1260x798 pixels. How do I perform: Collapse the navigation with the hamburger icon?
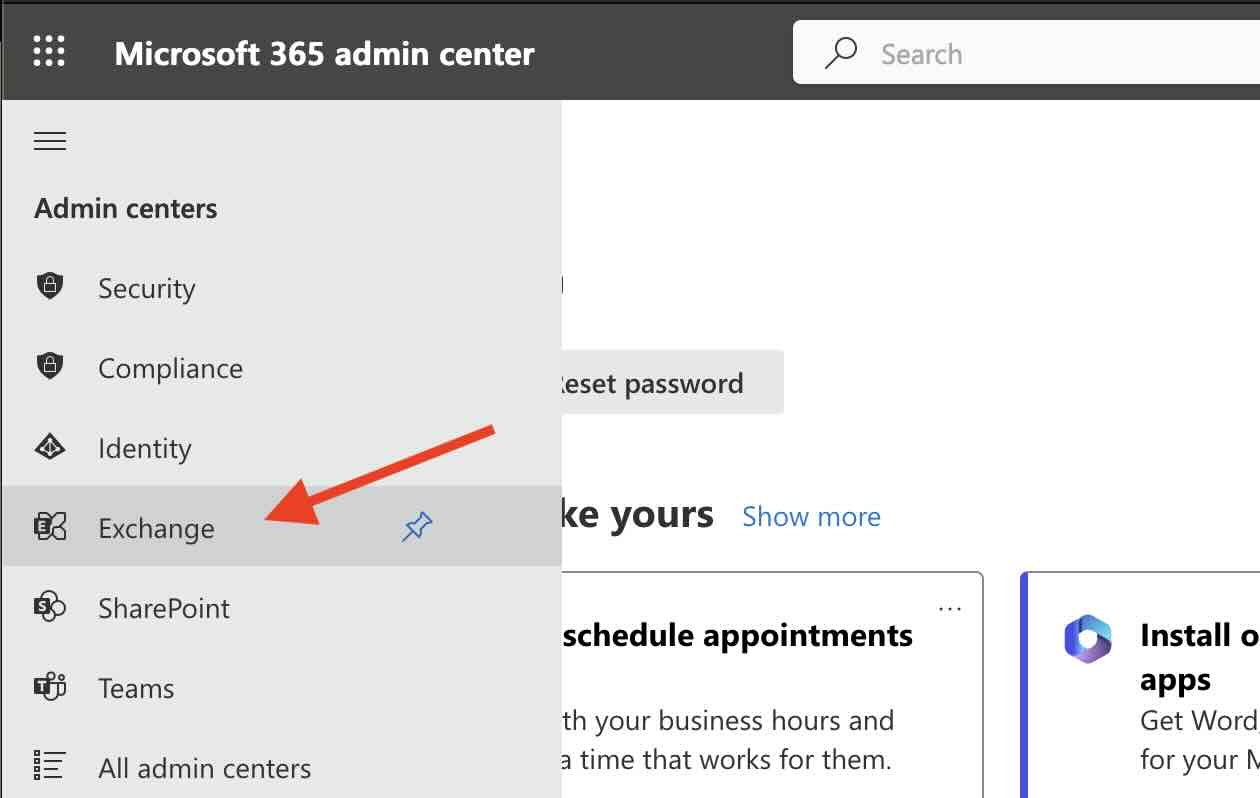[x=50, y=141]
